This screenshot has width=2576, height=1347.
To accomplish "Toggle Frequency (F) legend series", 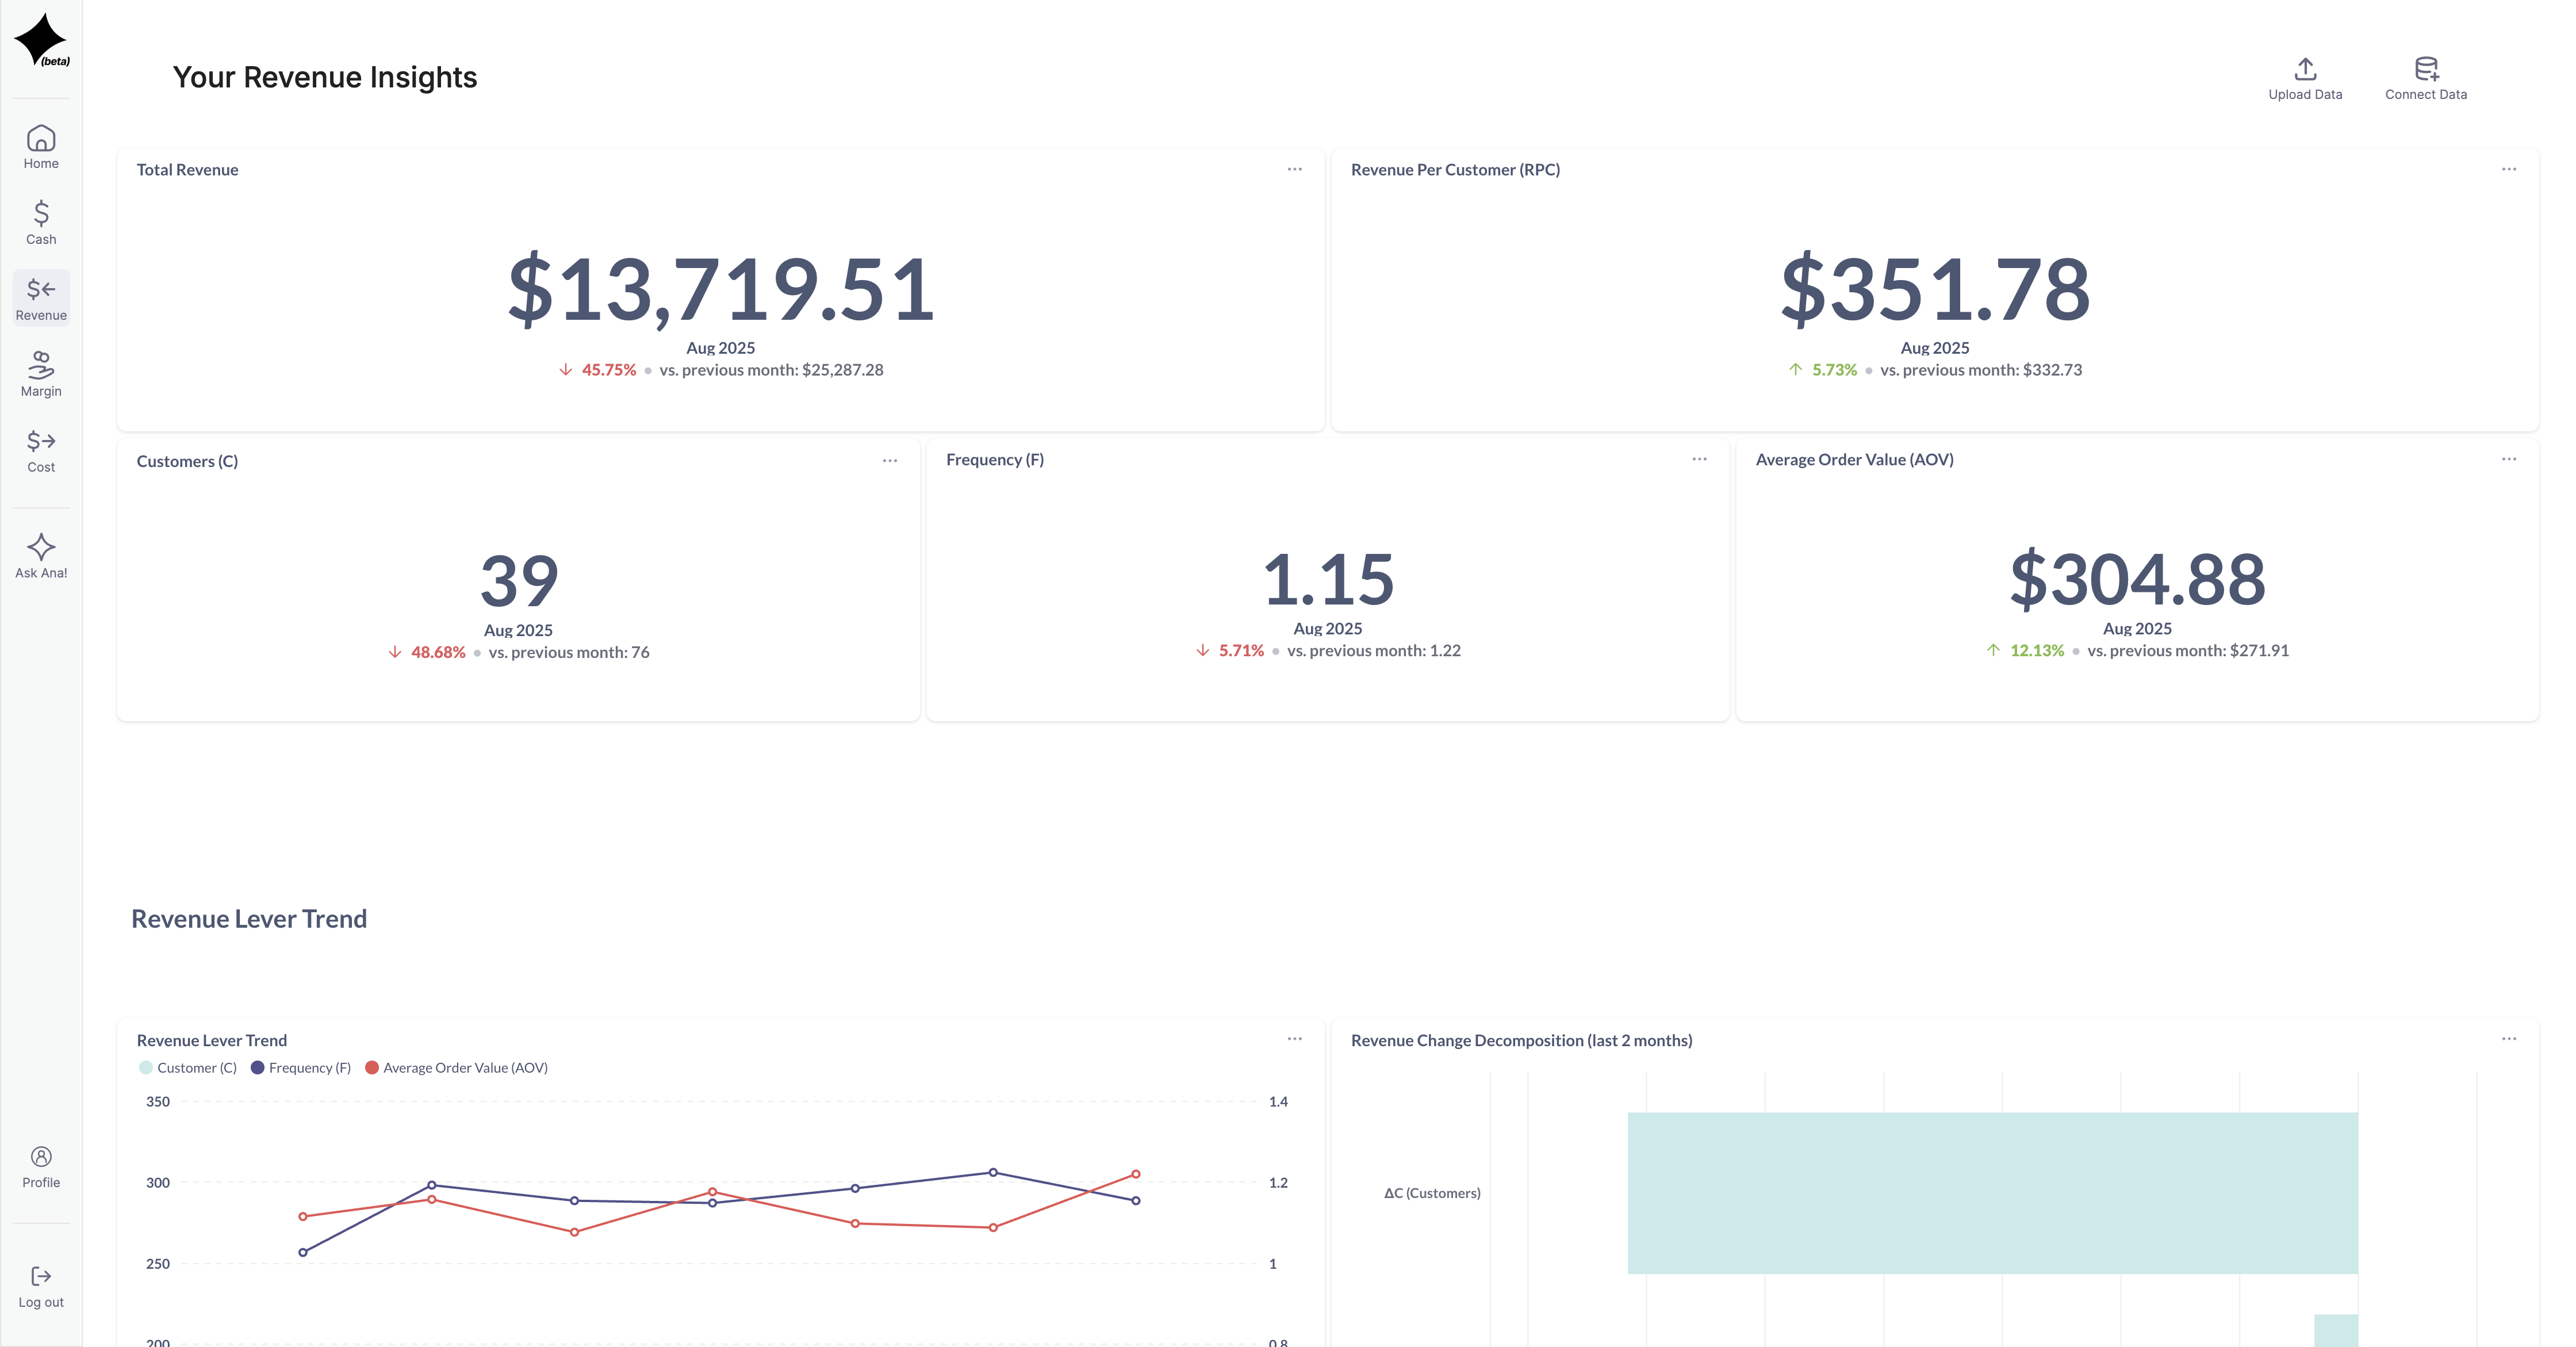I will coord(301,1068).
